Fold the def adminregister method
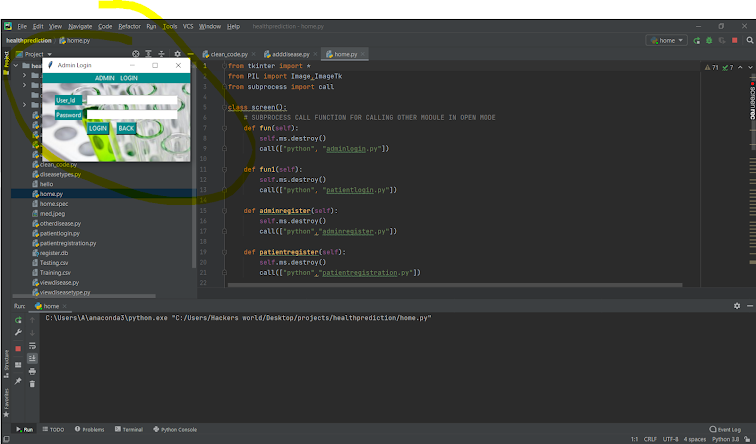 point(224,211)
